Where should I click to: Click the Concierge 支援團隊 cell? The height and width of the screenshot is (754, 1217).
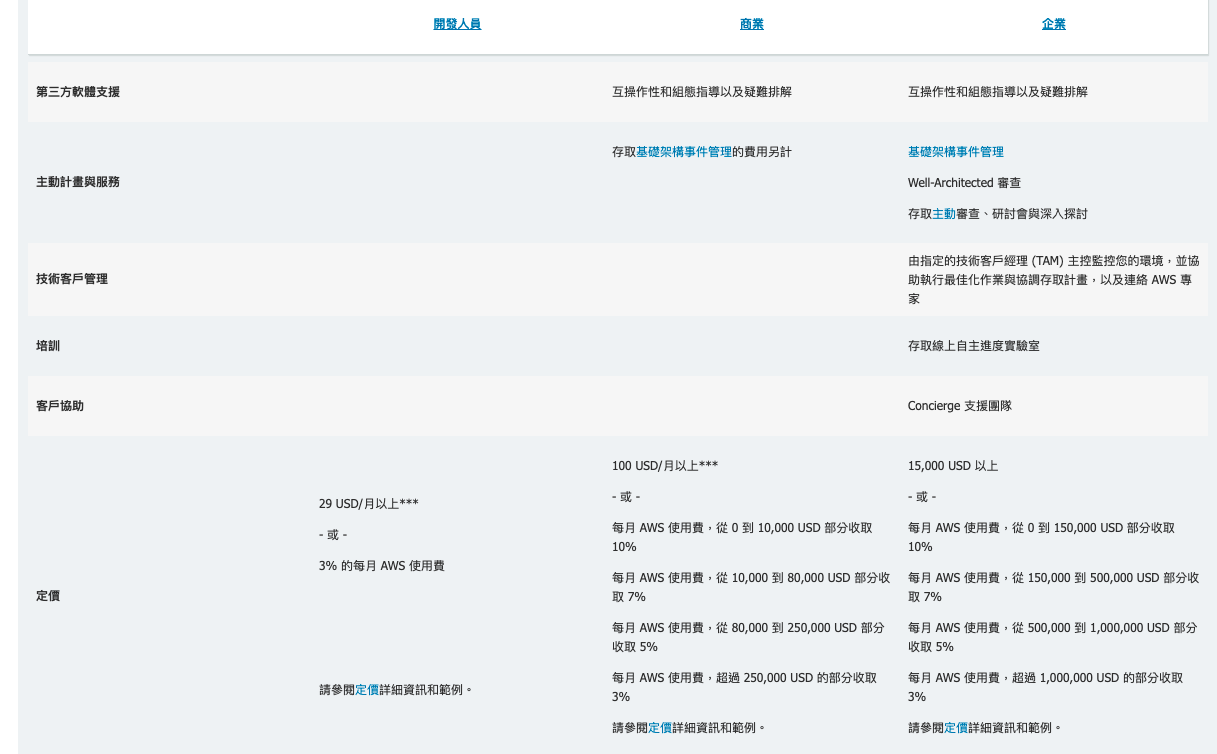959,406
